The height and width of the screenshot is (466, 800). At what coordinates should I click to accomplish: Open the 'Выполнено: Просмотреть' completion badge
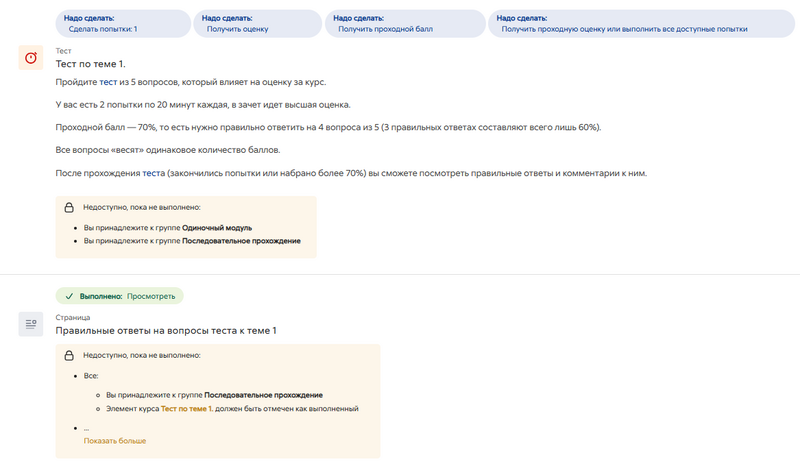coord(120,296)
